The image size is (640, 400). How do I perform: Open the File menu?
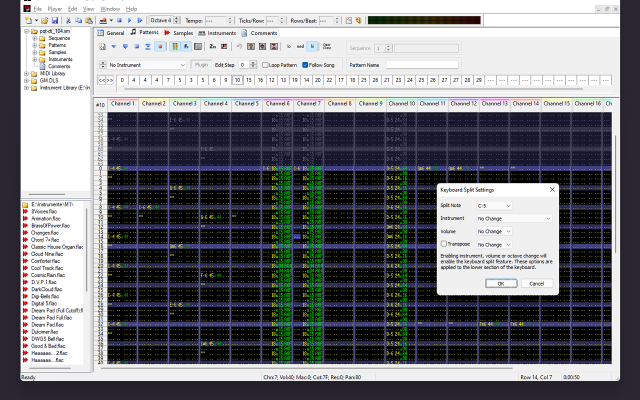click(38, 9)
